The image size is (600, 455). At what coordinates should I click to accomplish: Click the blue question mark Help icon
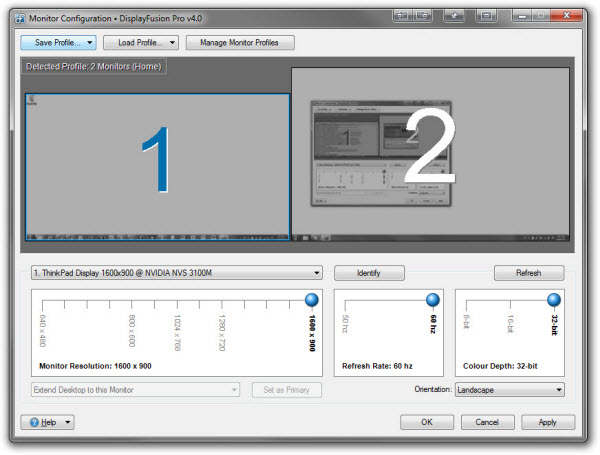click(34, 422)
